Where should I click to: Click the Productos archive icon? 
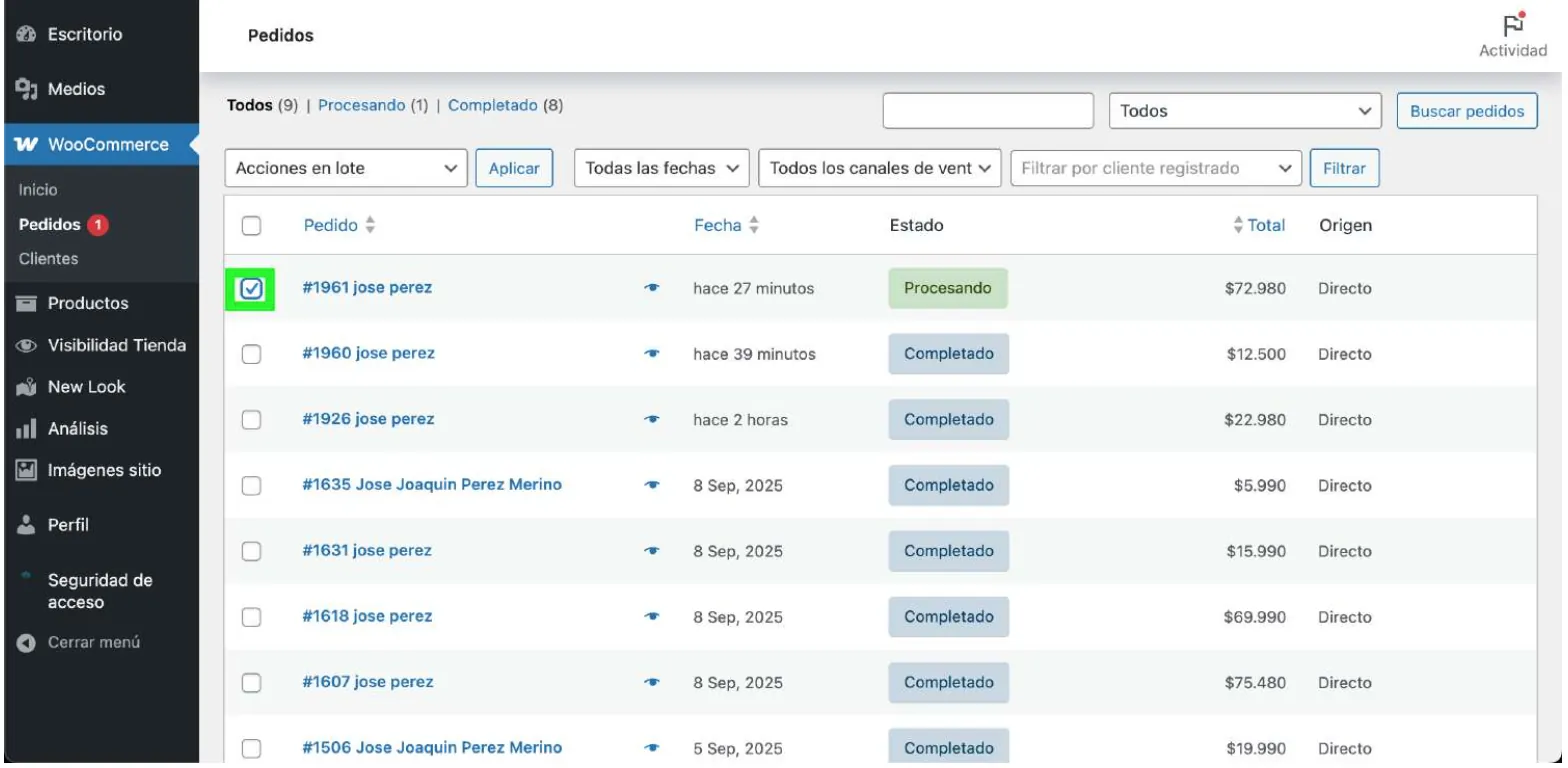[27, 303]
